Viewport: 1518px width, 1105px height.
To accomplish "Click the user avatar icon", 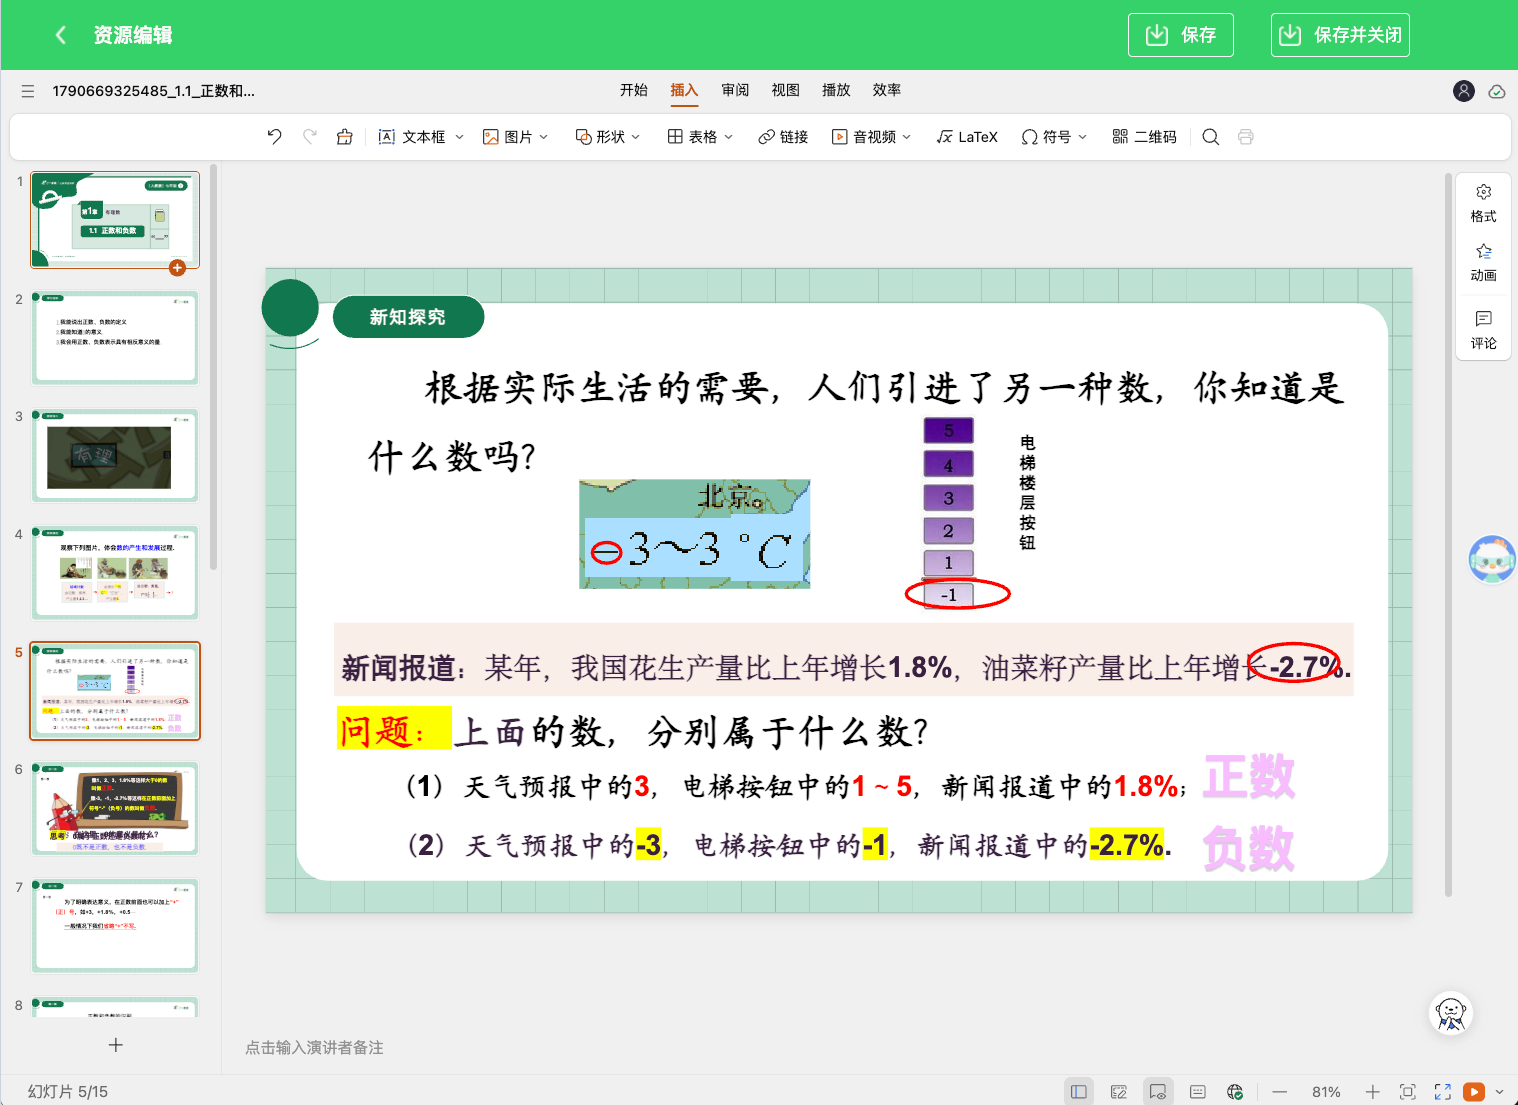I will tap(1464, 91).
